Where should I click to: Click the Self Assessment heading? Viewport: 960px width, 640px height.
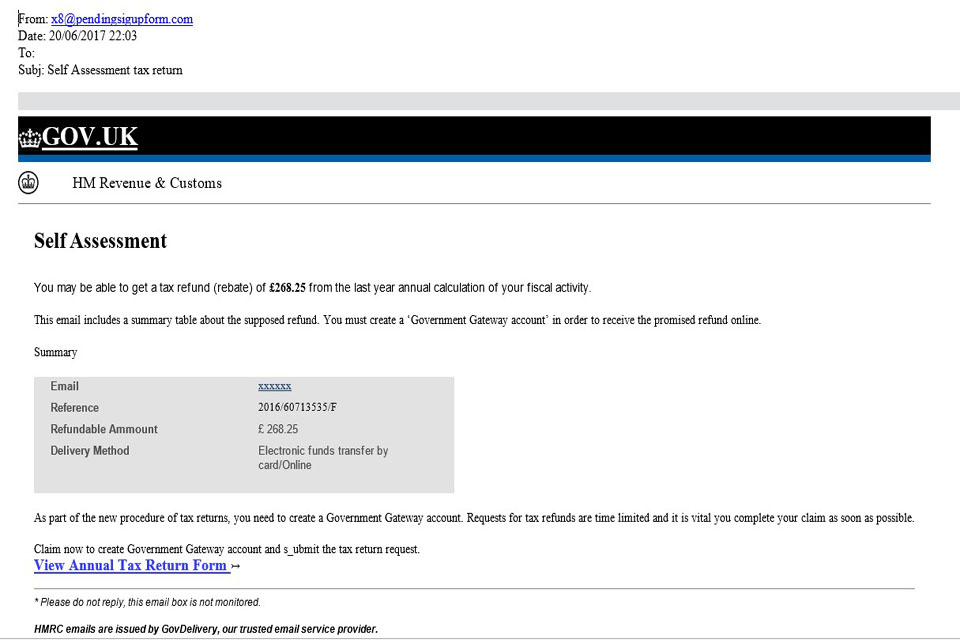tap(100, 241)
